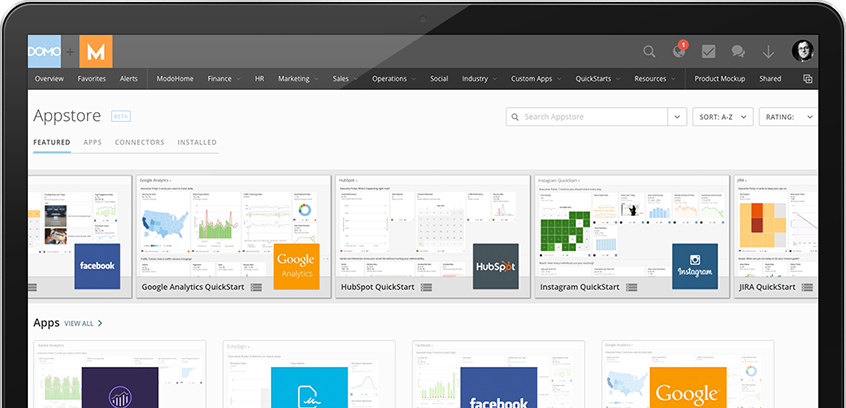
Task: Click the Adobe Analytics purple app logo
Action: [120, 387]
